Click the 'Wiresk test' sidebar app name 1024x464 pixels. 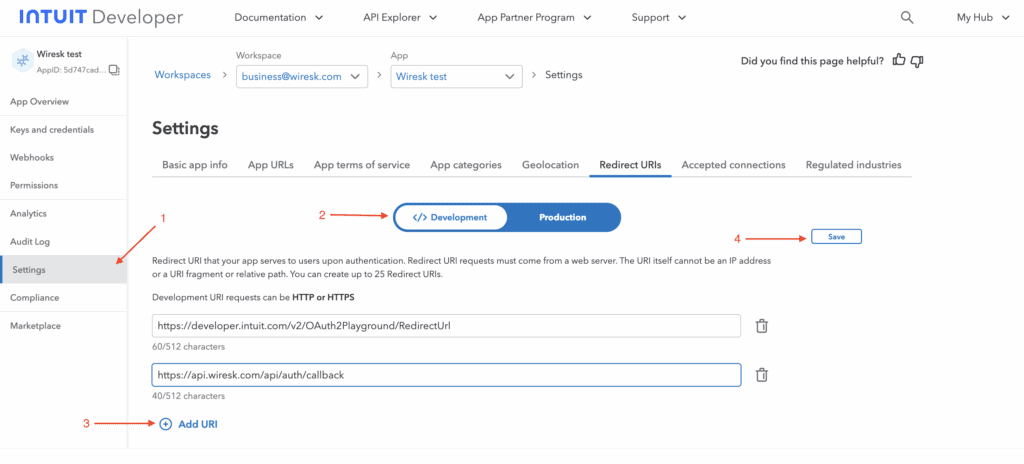coord(59,54)
